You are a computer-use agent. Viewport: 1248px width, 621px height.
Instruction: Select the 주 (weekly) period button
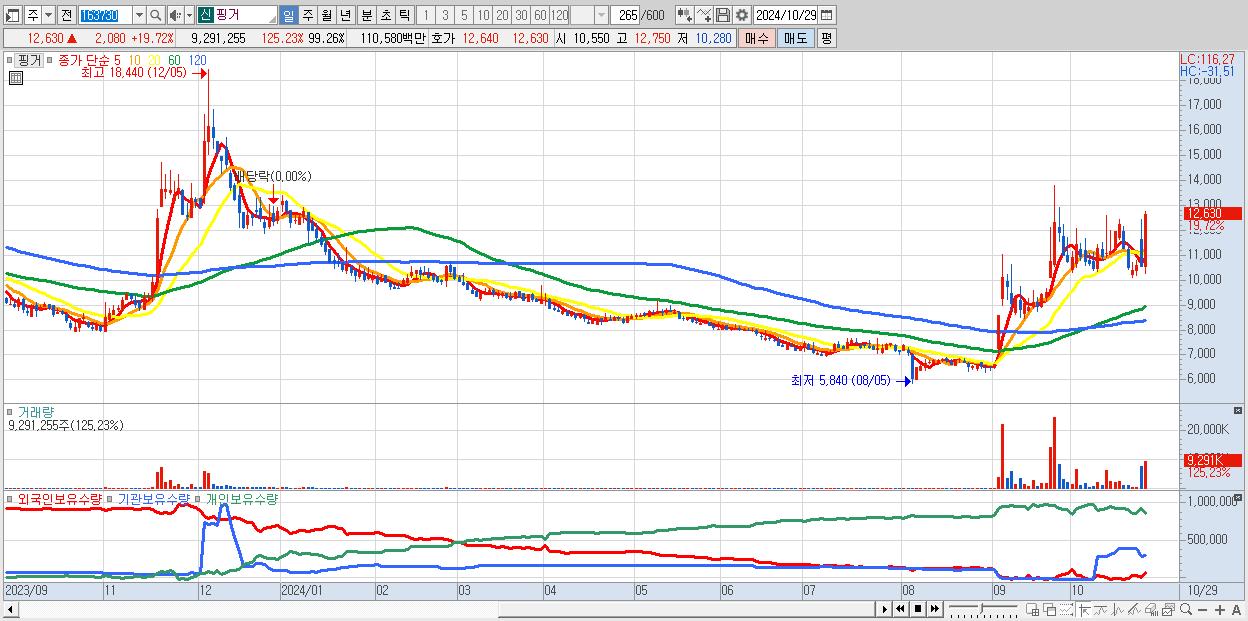coord(307,15)
